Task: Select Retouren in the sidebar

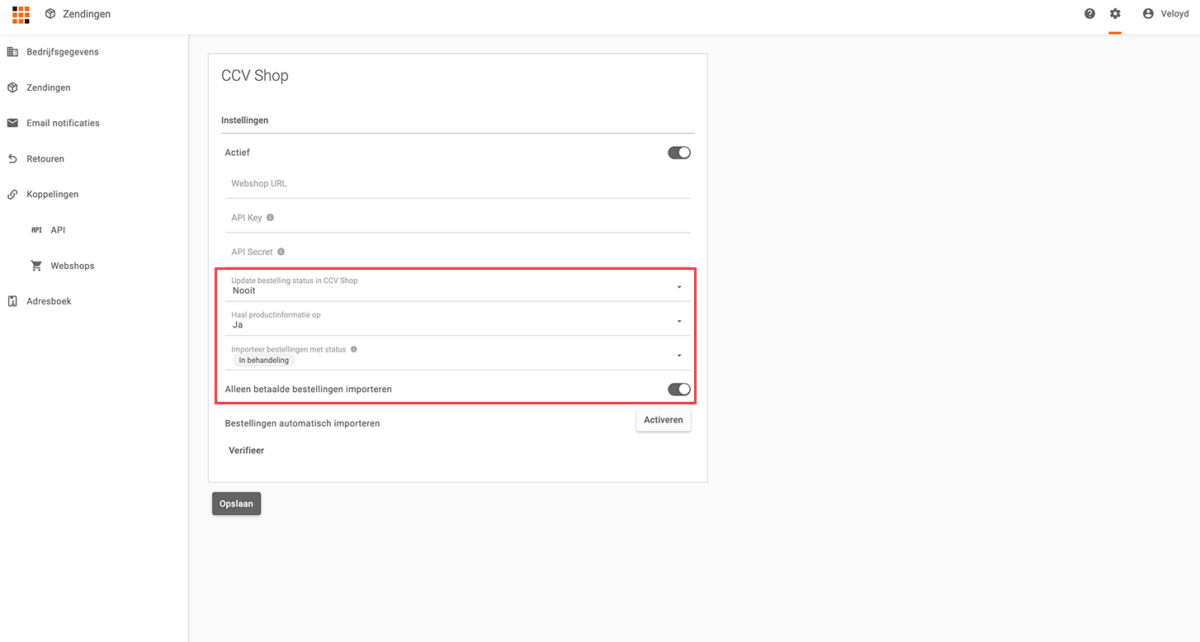Action: tap(45, 159)
